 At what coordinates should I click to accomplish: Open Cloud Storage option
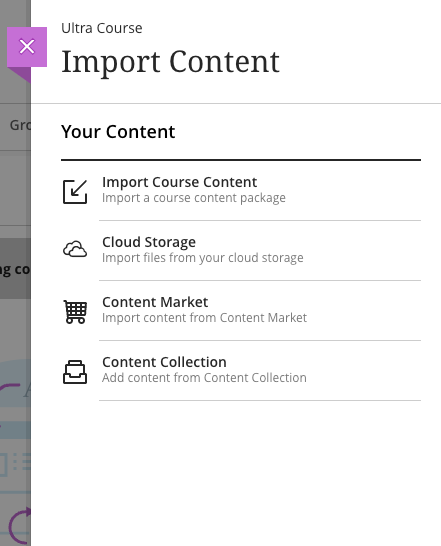[x=241, y=250]
